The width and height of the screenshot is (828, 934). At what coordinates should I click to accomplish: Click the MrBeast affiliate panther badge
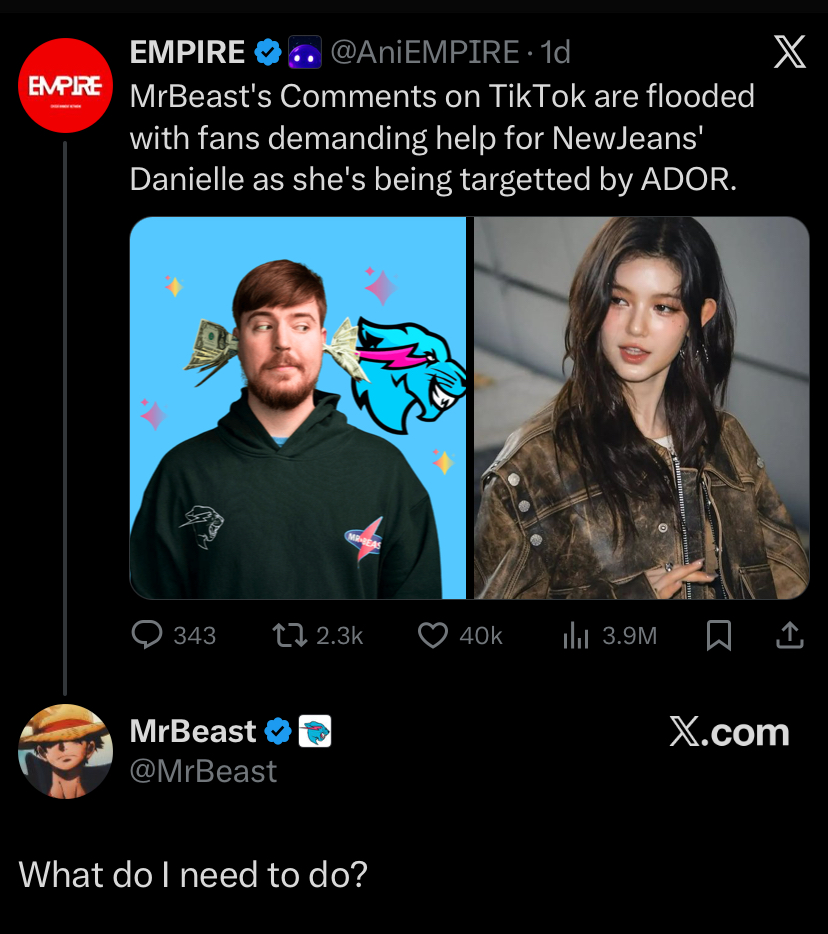[315, 732]
